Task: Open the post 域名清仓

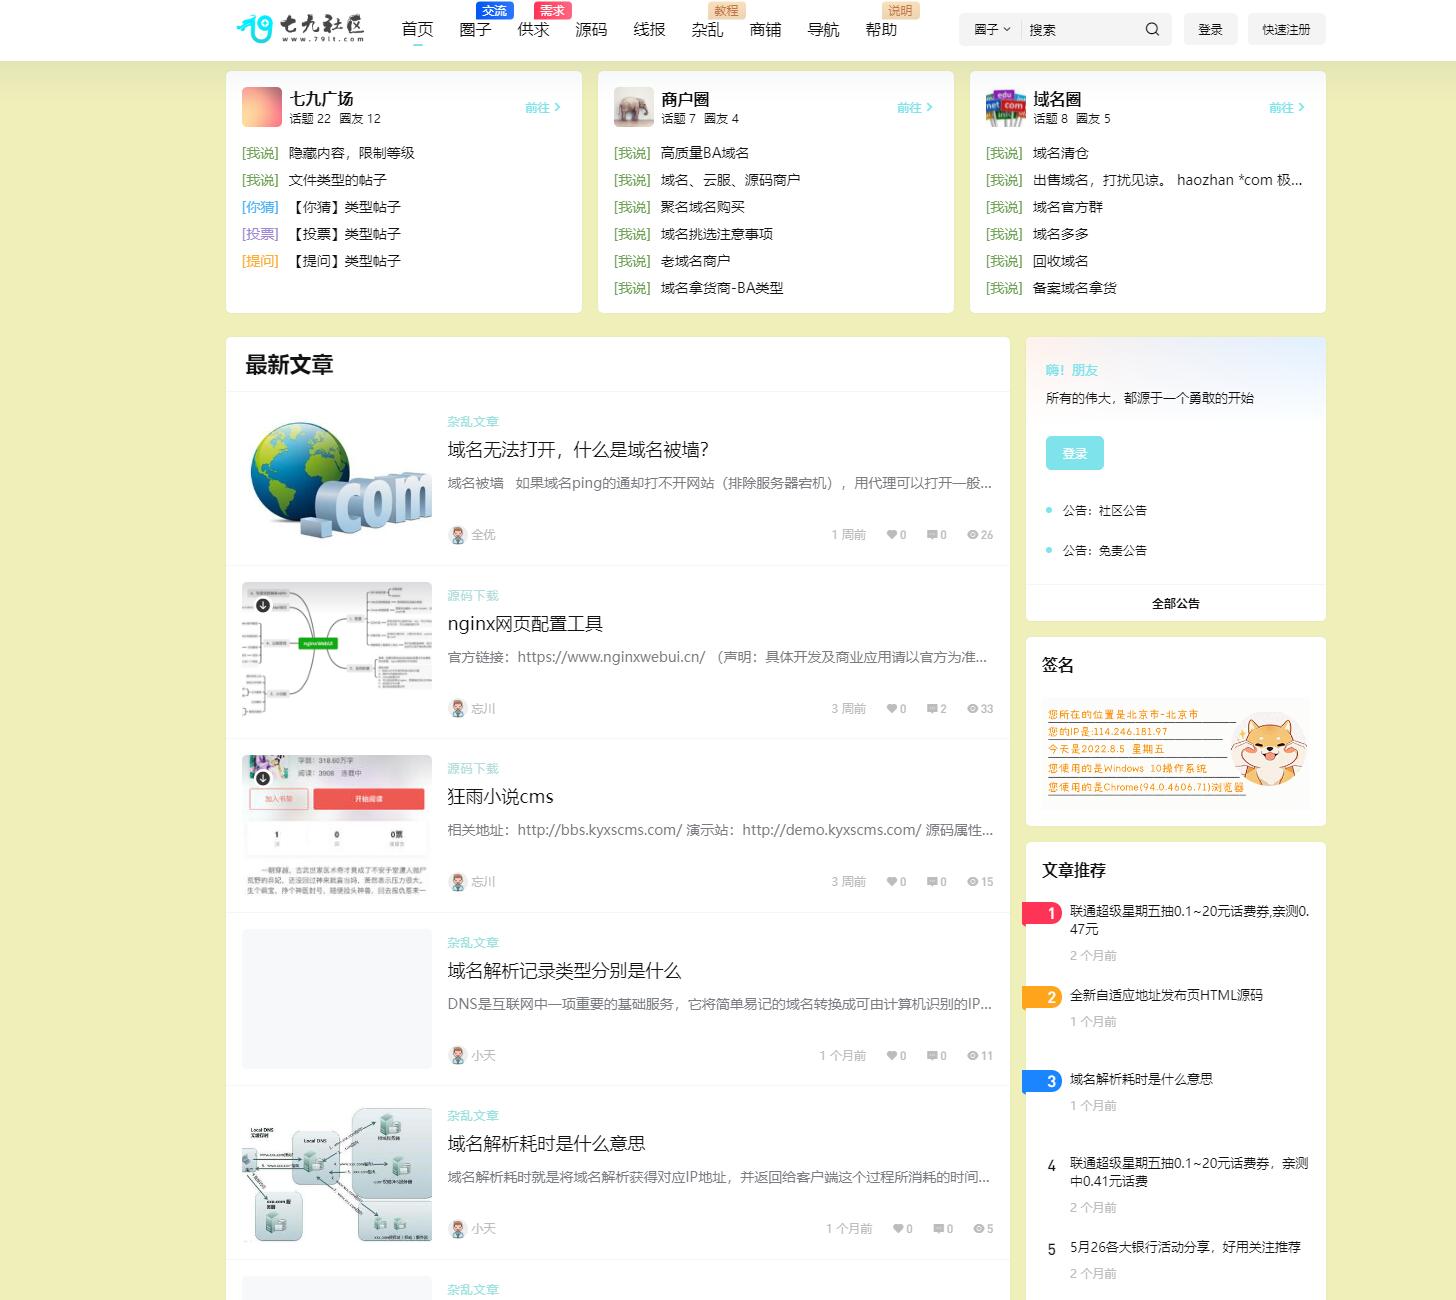Action: 1061,153
